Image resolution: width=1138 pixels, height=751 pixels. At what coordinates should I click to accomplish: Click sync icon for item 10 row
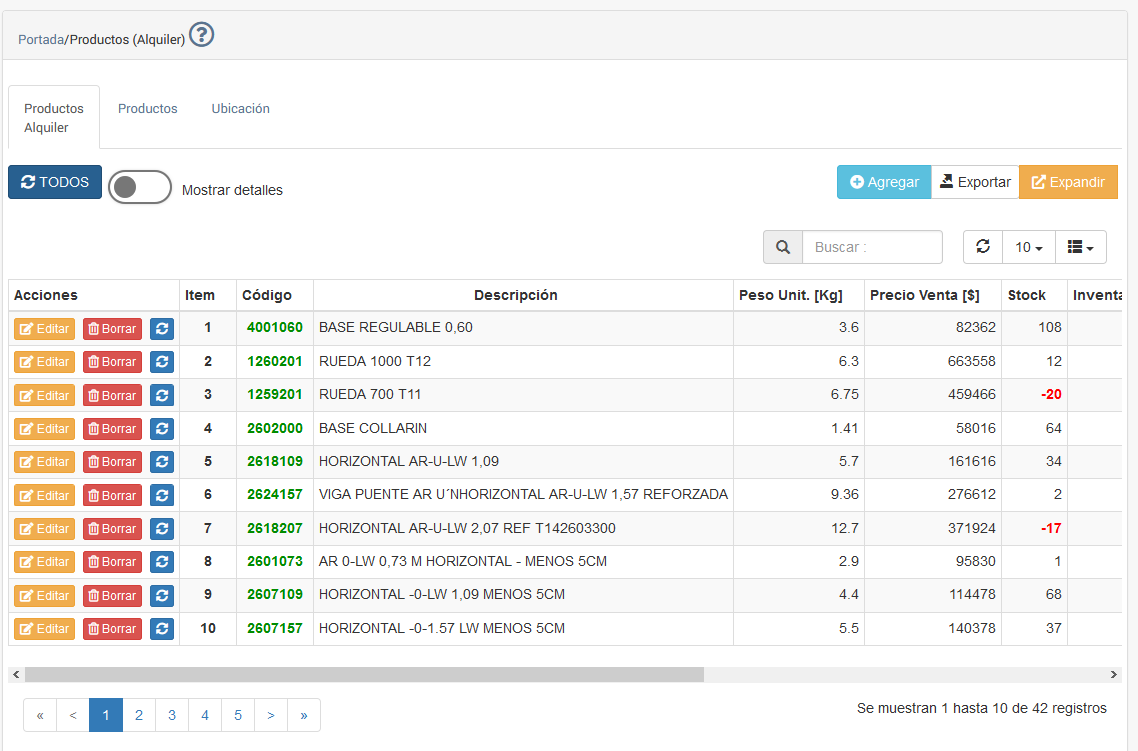point(162,629)
